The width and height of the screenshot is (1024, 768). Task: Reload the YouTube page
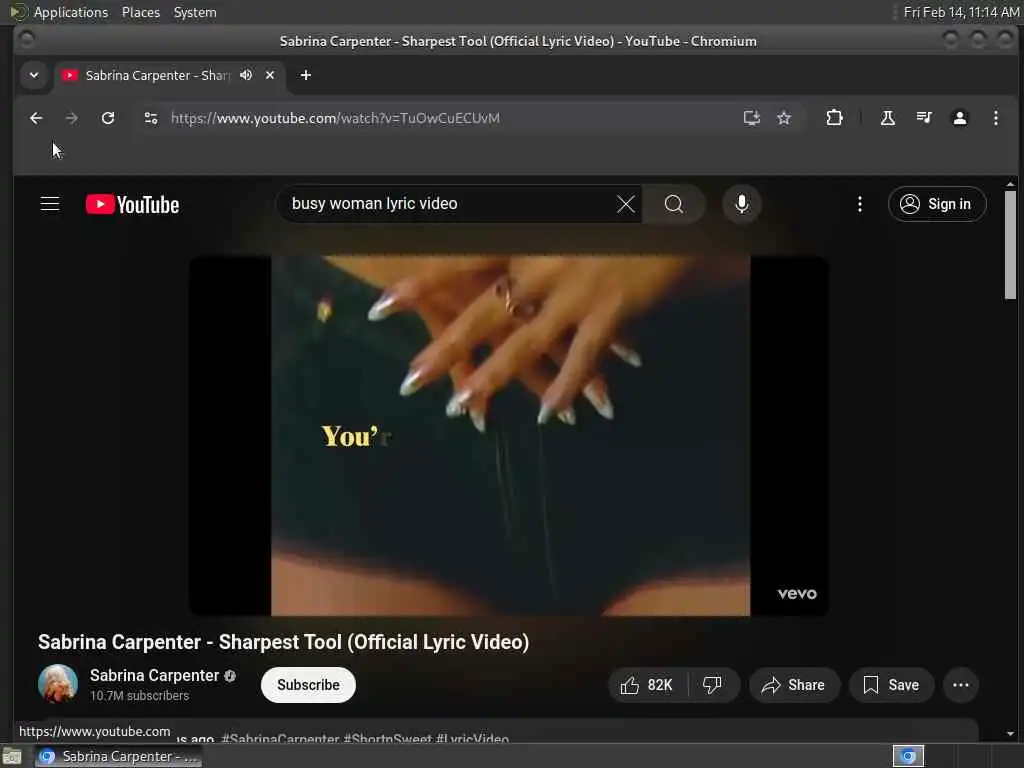click(108, 118)
